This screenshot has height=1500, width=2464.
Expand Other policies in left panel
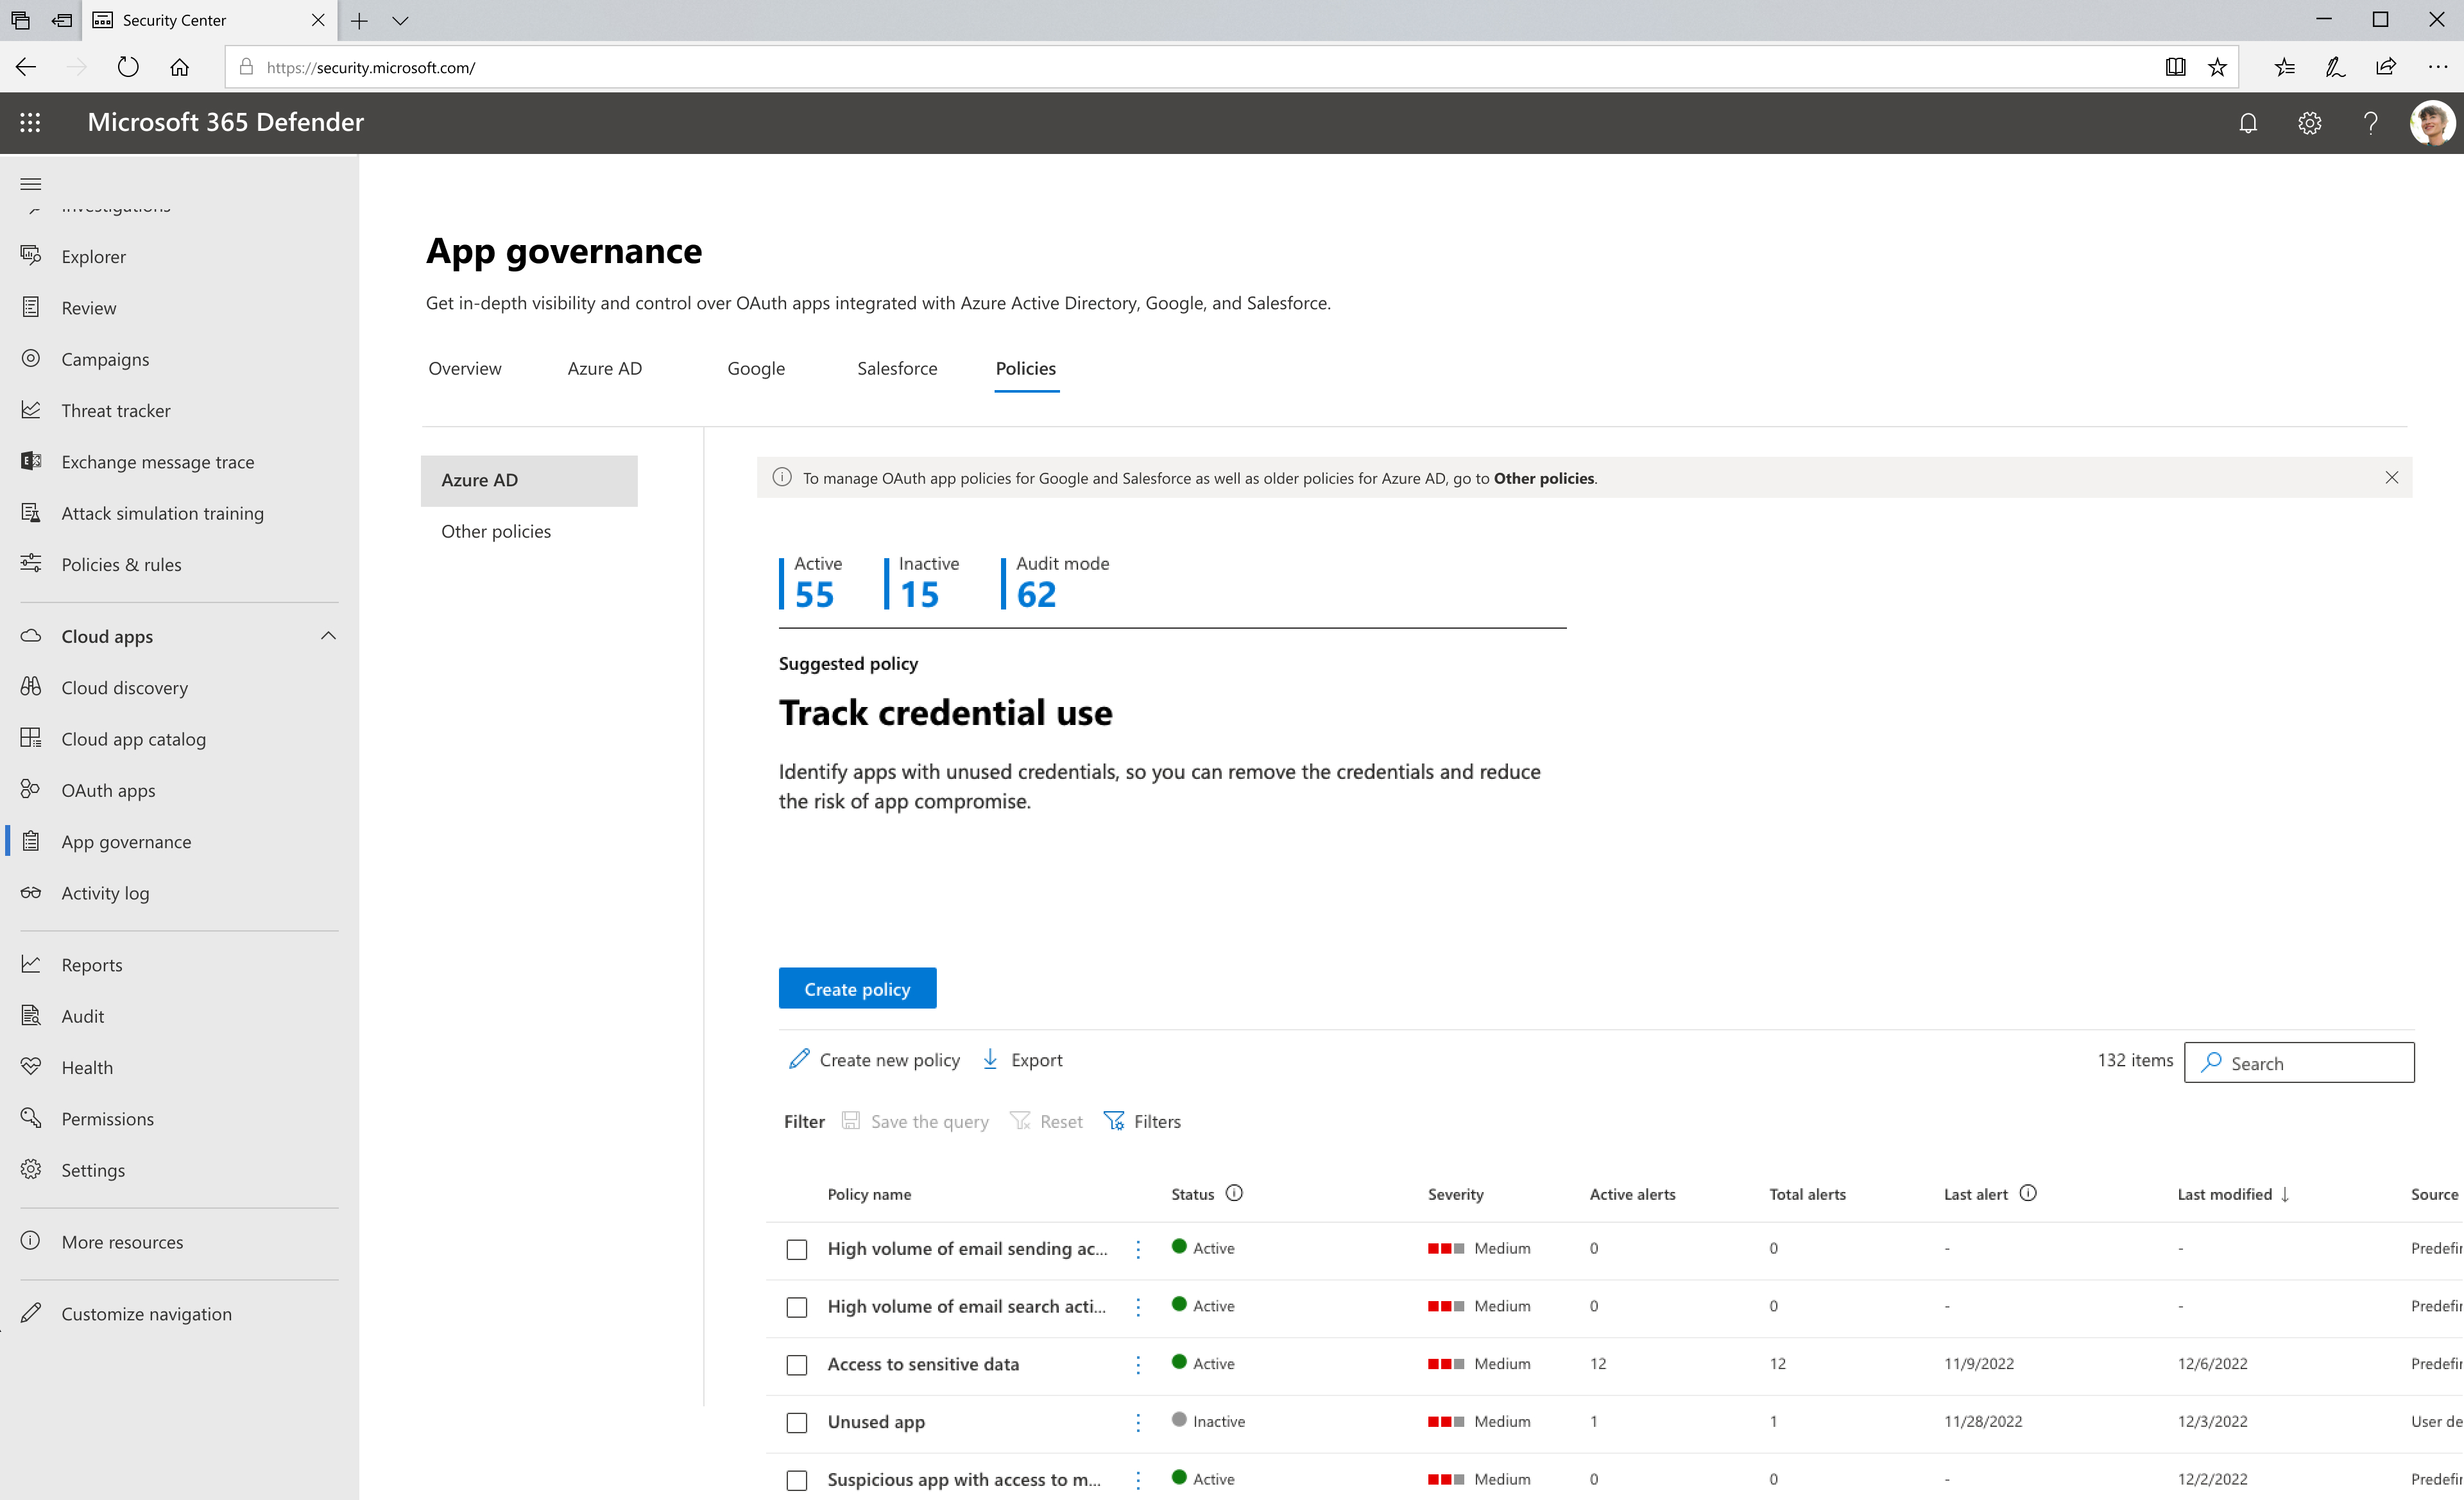point(496,530)
